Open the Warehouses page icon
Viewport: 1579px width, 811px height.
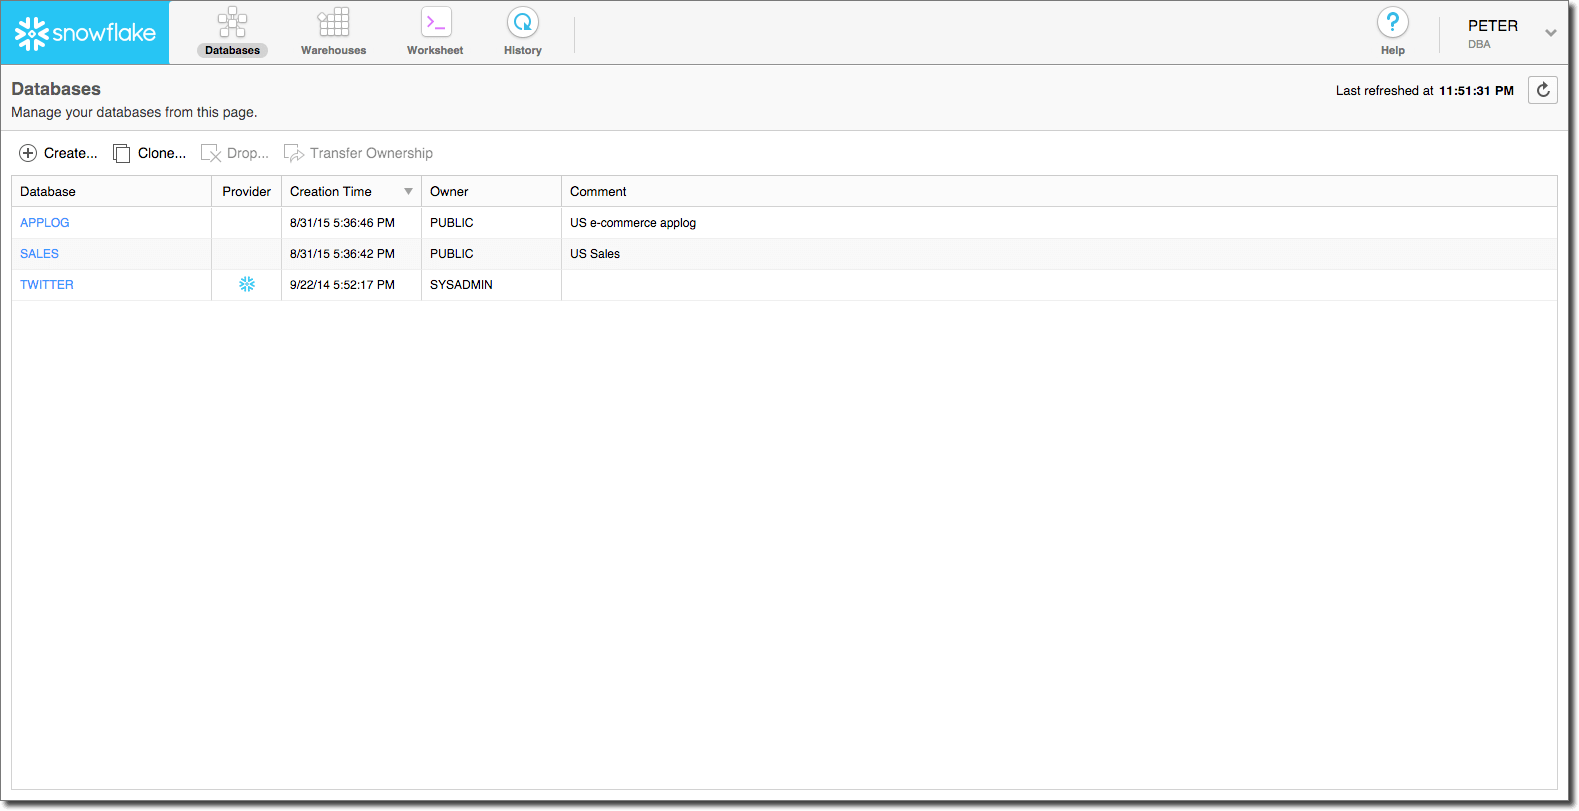tap(333, 22)
